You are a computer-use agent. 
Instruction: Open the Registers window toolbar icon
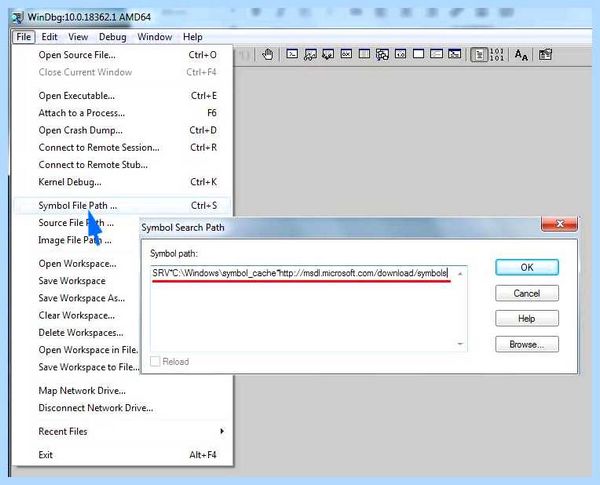[346, 54]
